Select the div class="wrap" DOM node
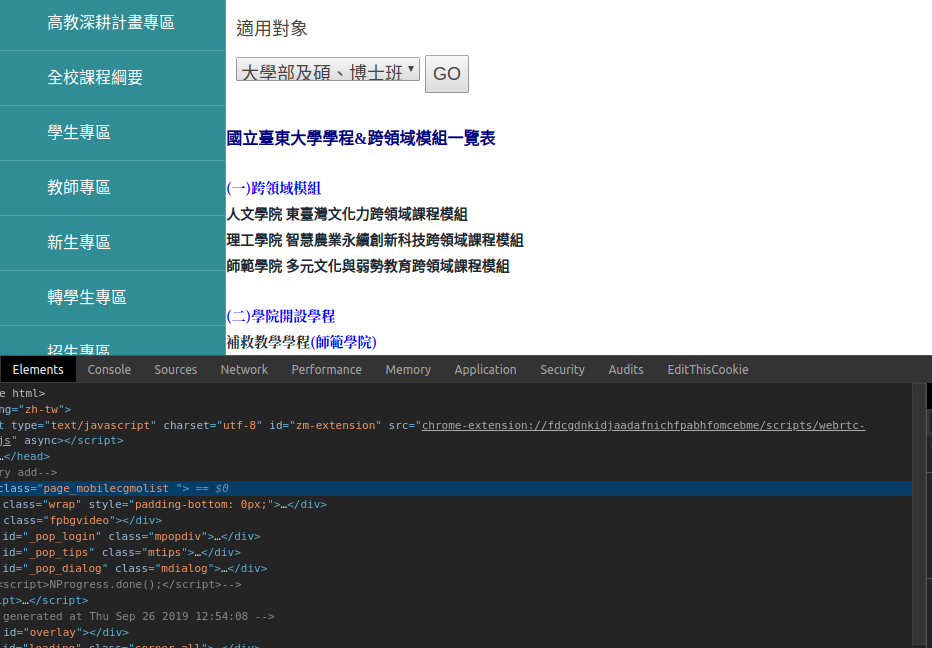 pos(456,505)
